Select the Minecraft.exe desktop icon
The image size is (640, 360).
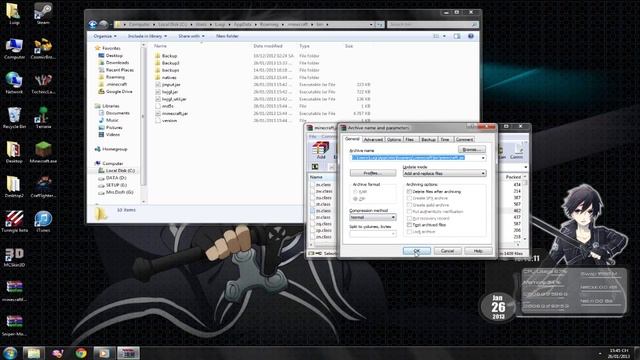click(x=43, y=152)
